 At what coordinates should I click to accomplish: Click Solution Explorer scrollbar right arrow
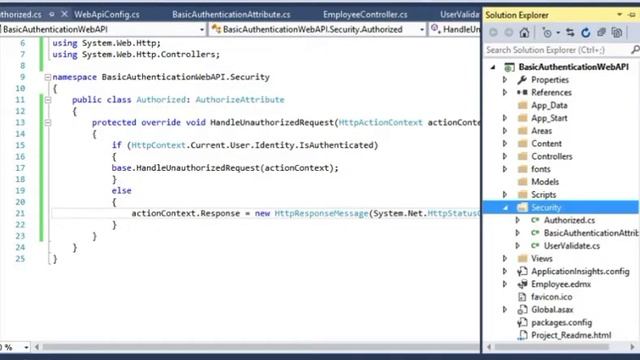coord(632,347)
